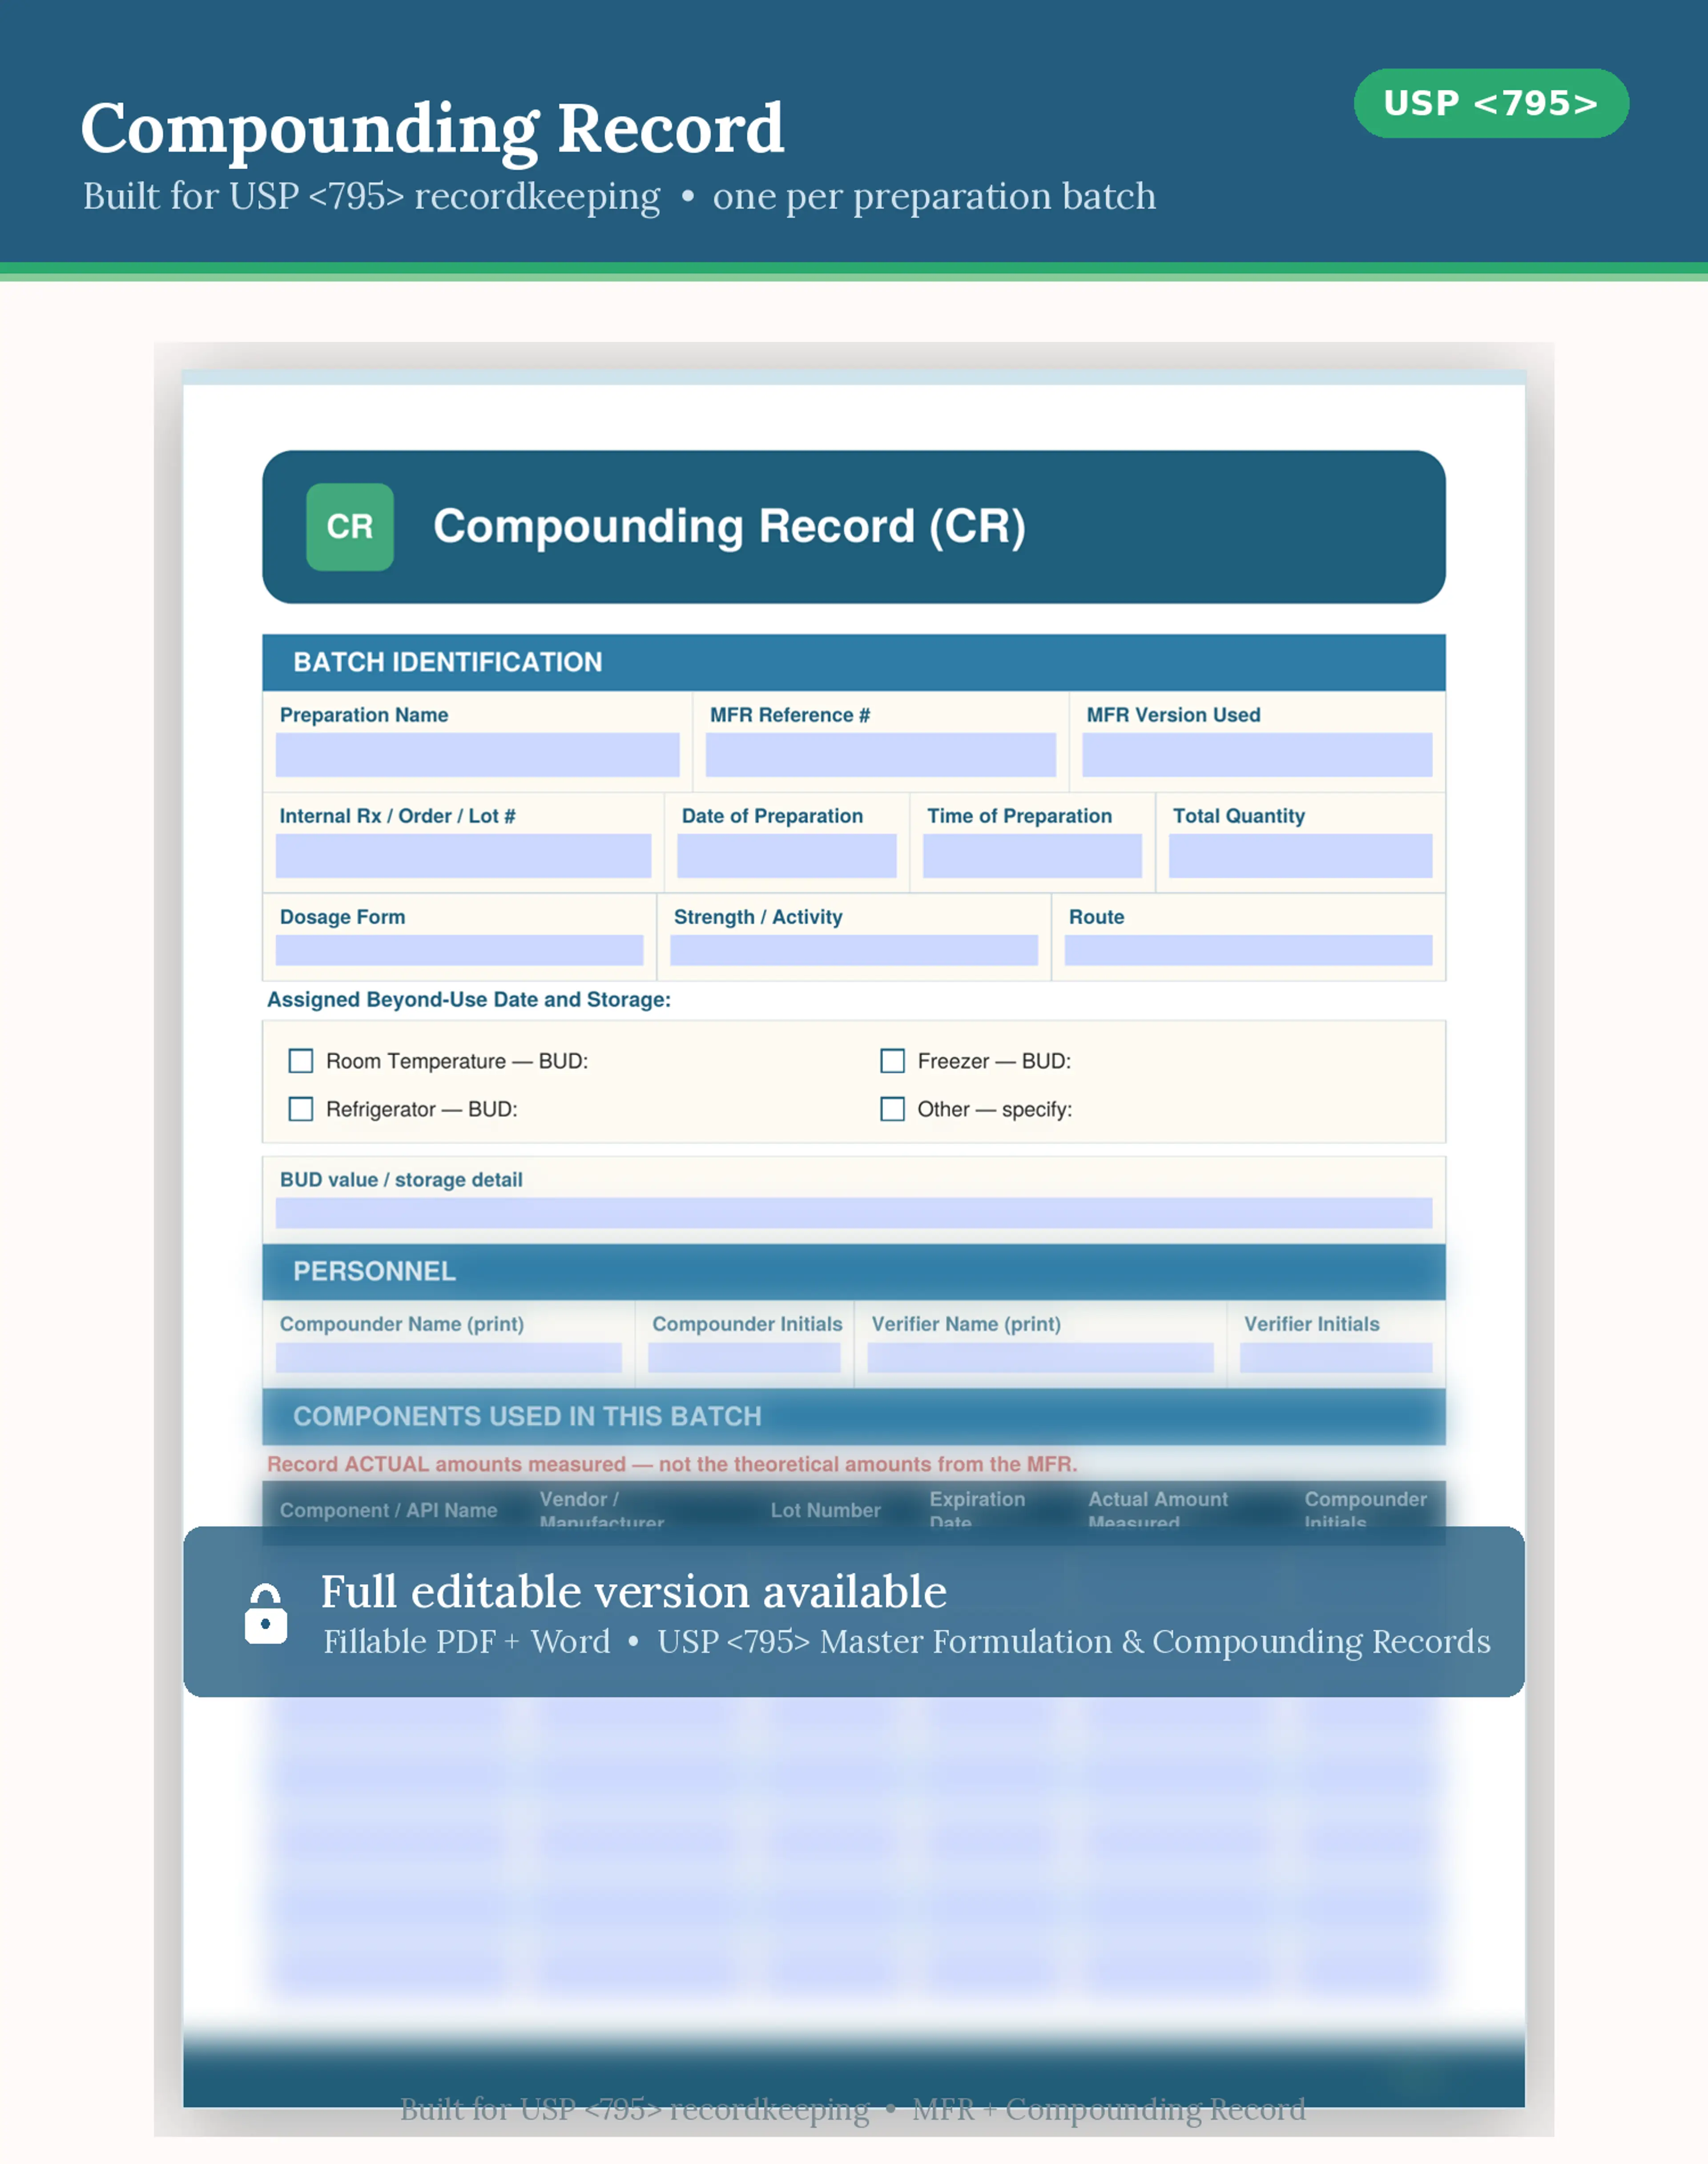
Task: Click the Dosage Form field
Action: (x=459, y=950)
